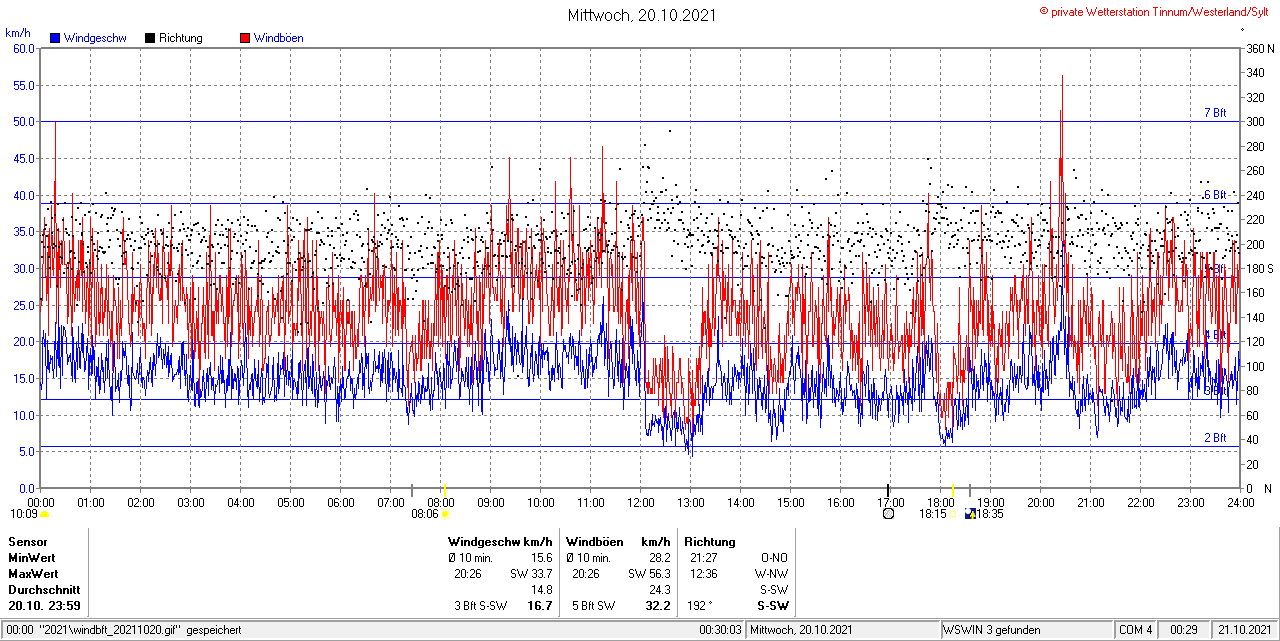Click the O-NO direction value
1280x641 pixels.
pyautogui.click(x=775, y=558)
